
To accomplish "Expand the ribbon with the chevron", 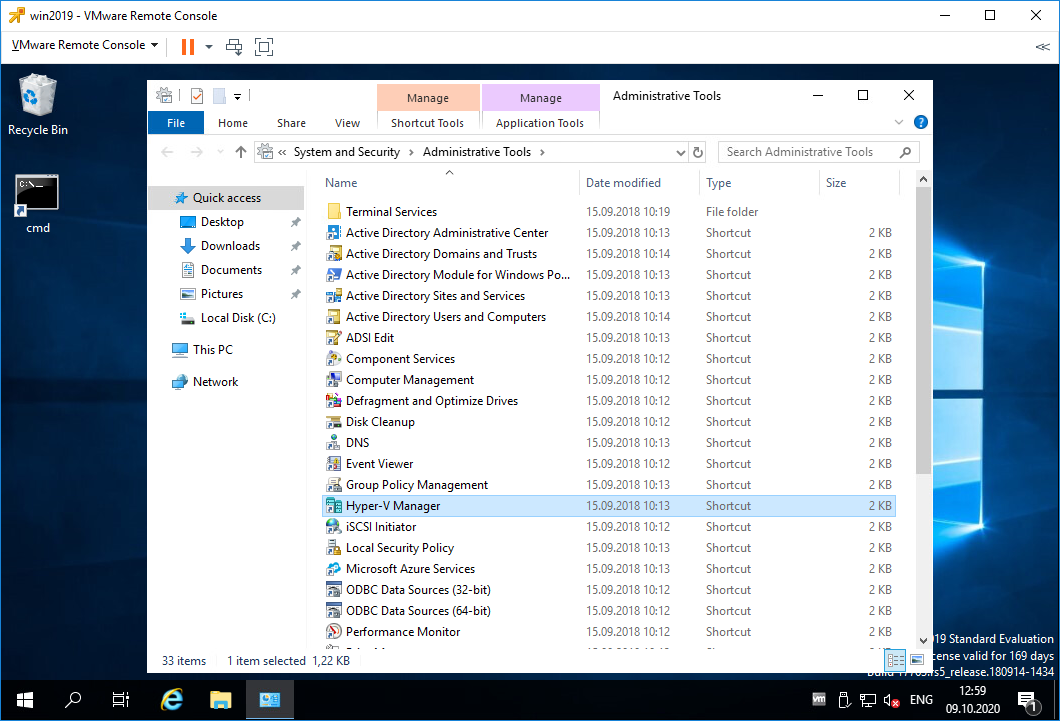I will (x=898, y=122).
